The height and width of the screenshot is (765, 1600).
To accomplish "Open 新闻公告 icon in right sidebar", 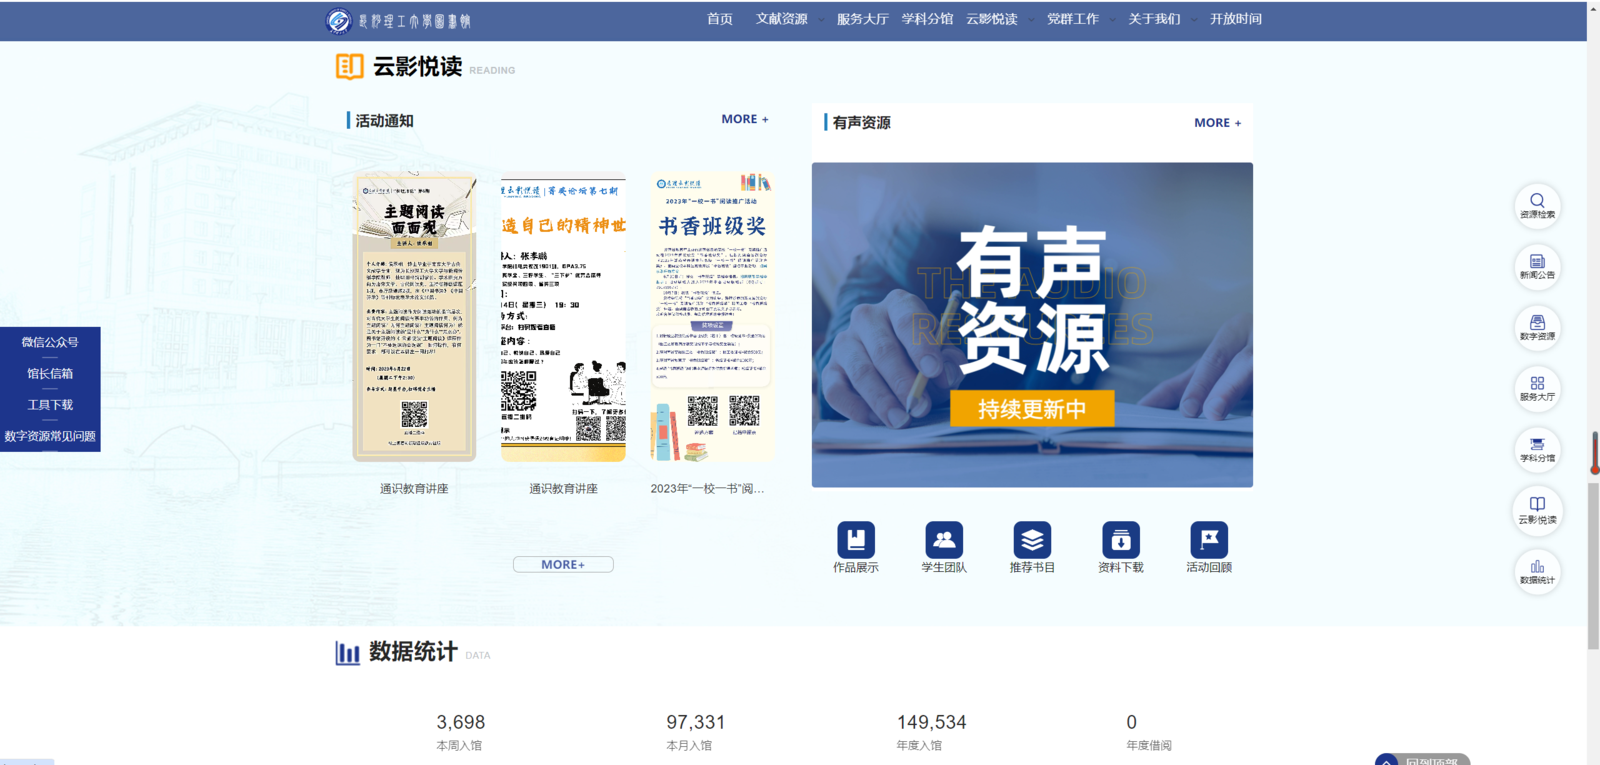I will click(x=1537, y=265).
